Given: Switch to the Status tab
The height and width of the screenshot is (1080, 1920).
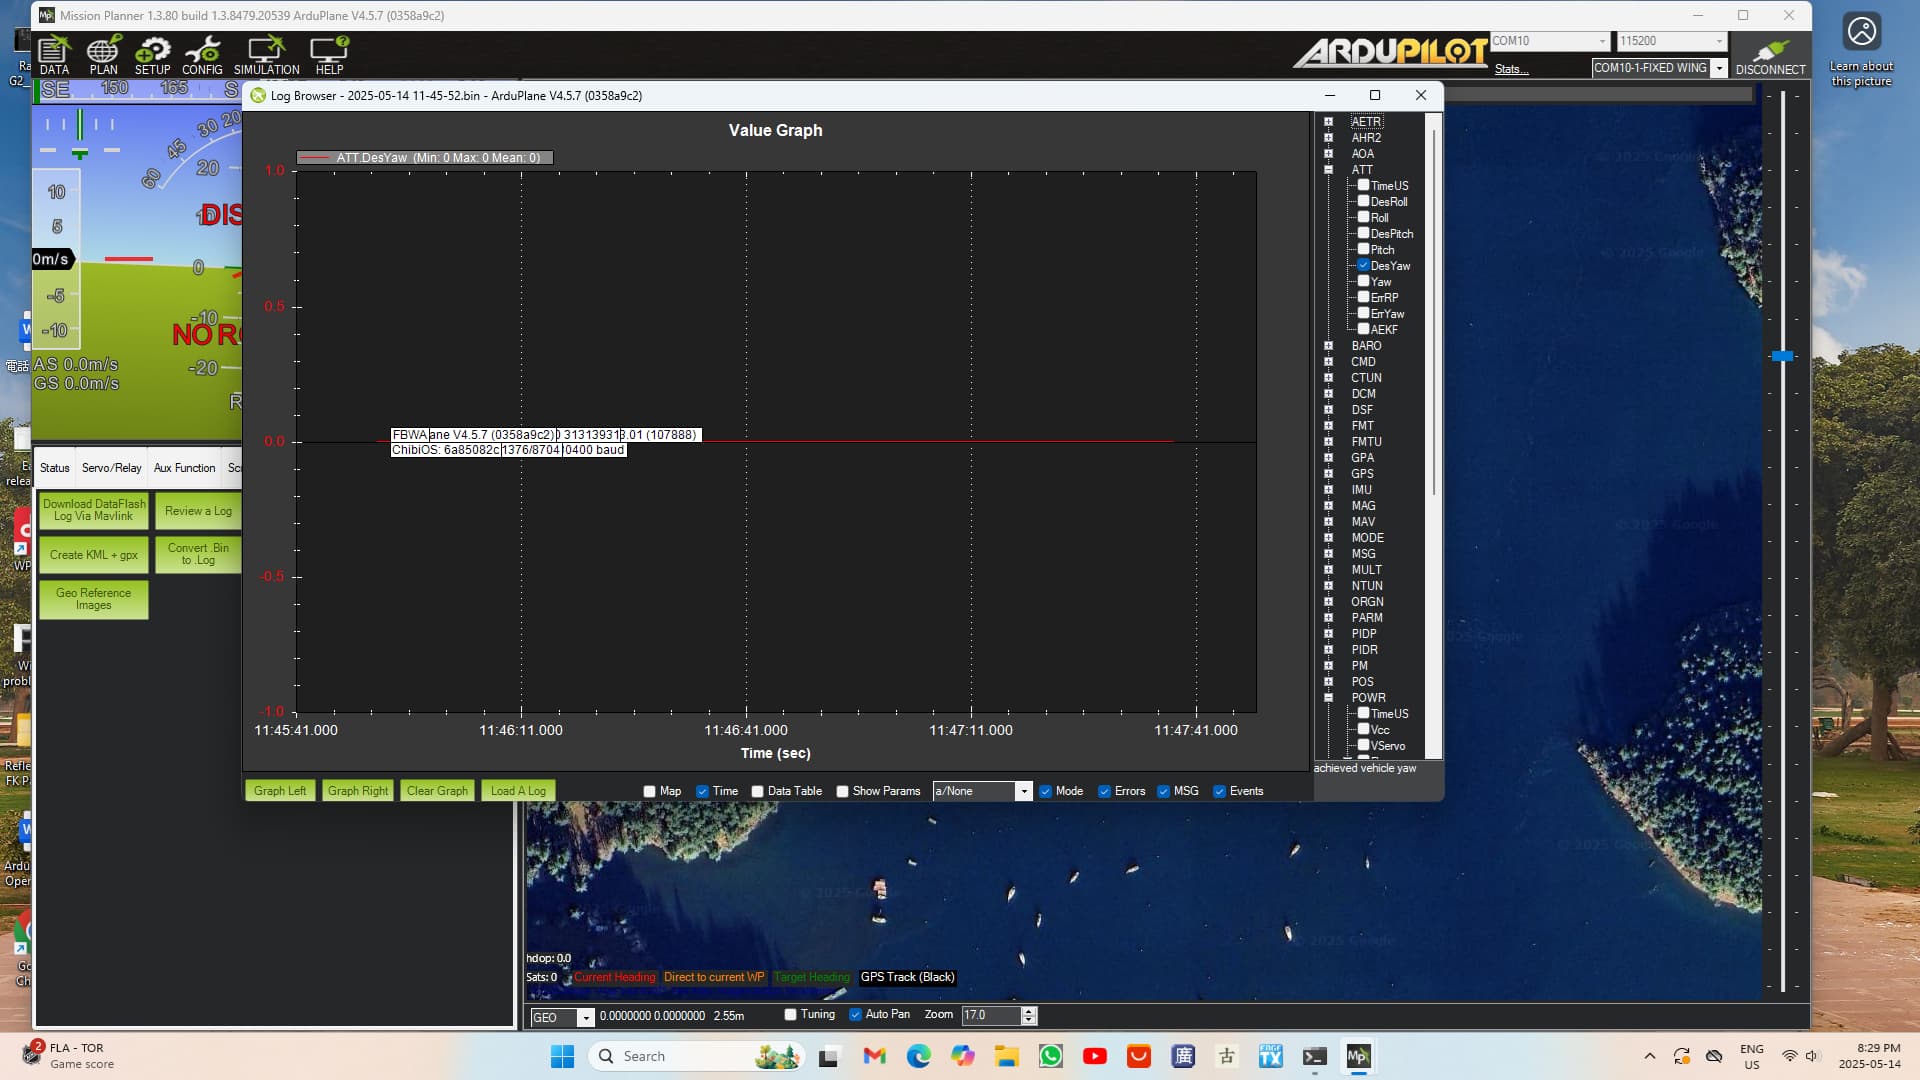Looking at the screenshot, I should [x=55, y=468].
